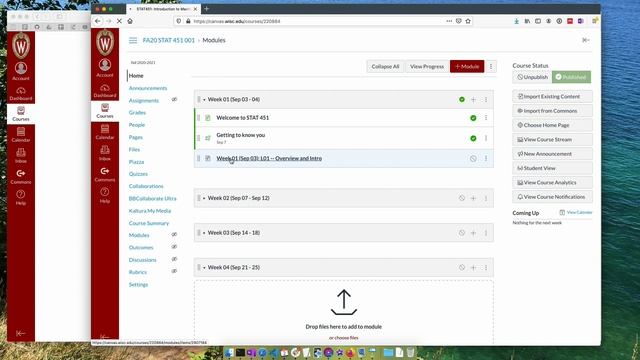Open a new browser tab
640x360 pixels.
click(x=207, y=9)
